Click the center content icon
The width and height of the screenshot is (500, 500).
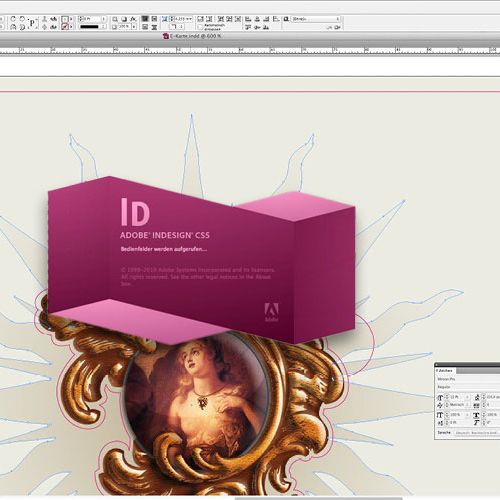[238, 19]
